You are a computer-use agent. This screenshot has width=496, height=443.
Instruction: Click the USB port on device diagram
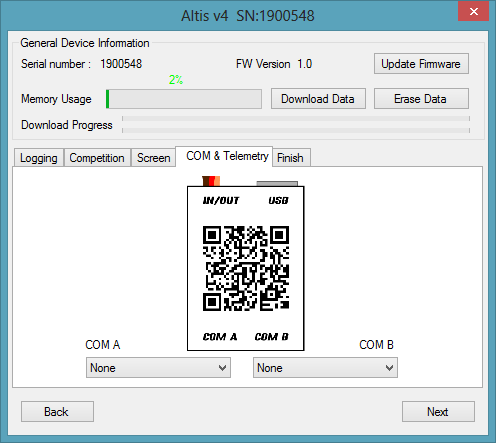tap(277, 184)
